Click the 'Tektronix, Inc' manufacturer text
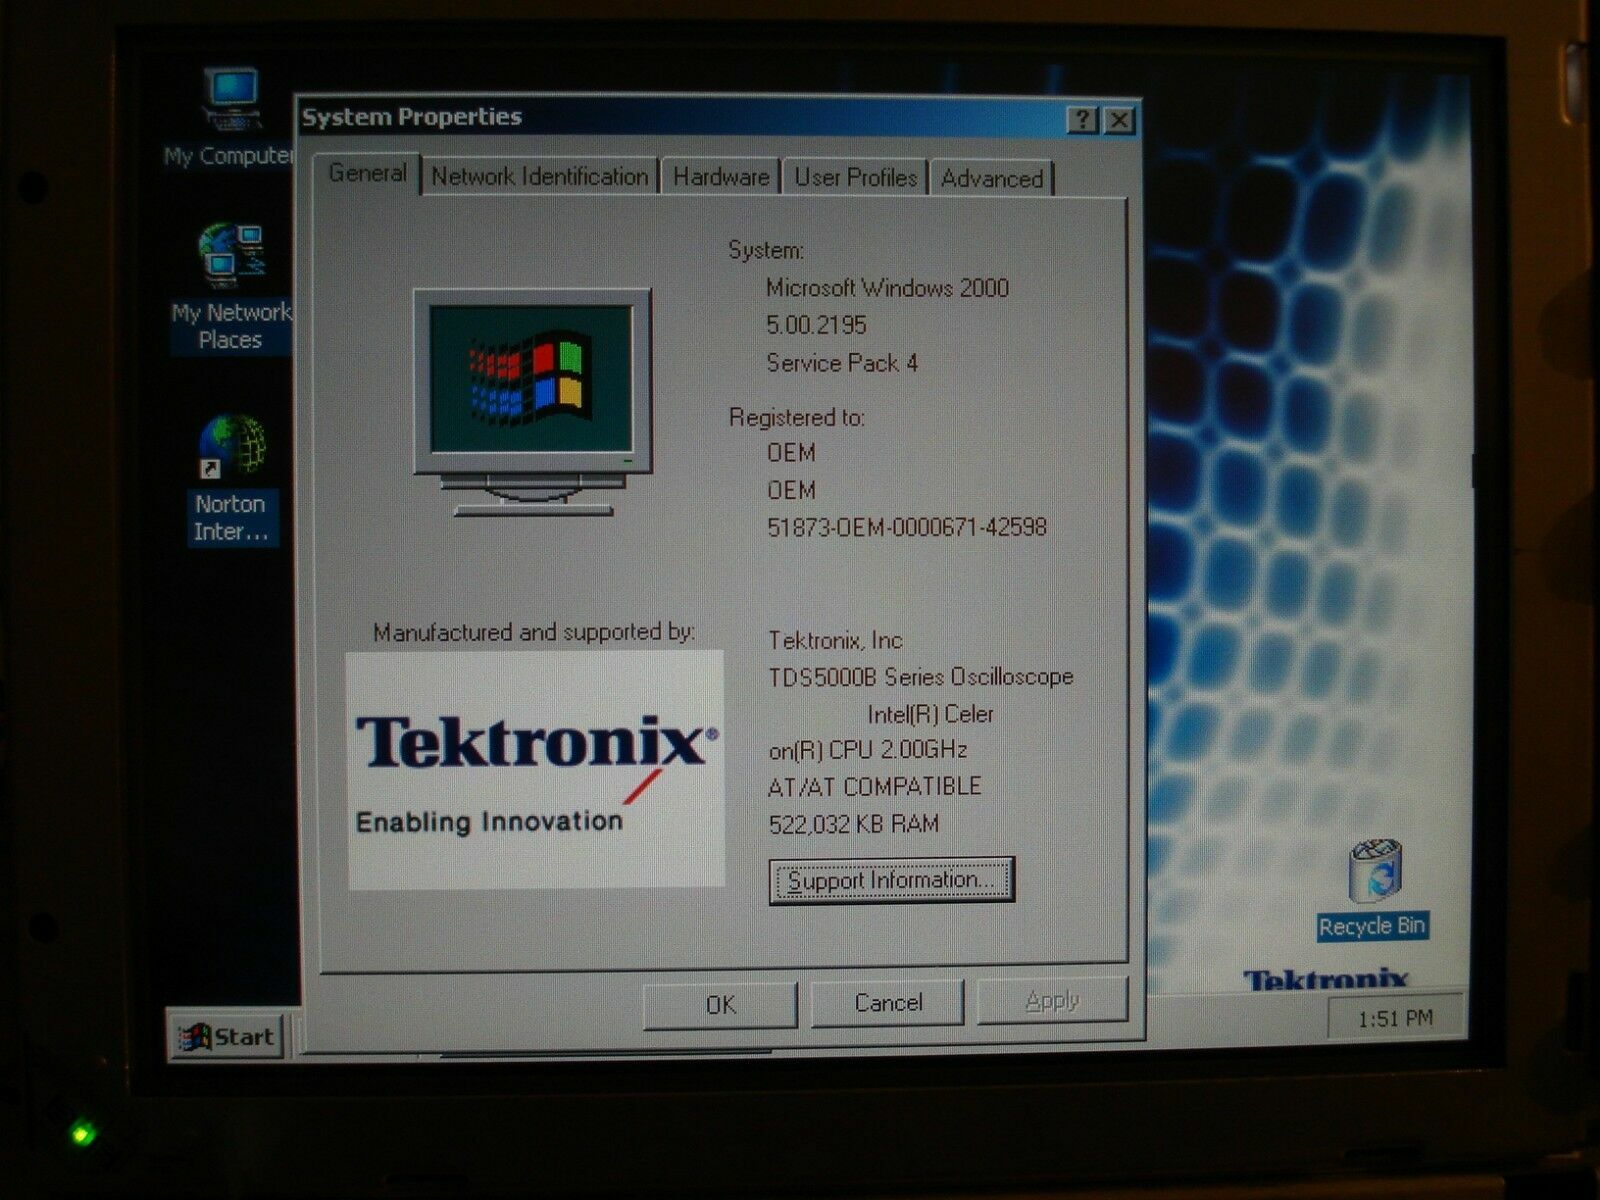The image size is (1600, 1200). tap(835, 640)
